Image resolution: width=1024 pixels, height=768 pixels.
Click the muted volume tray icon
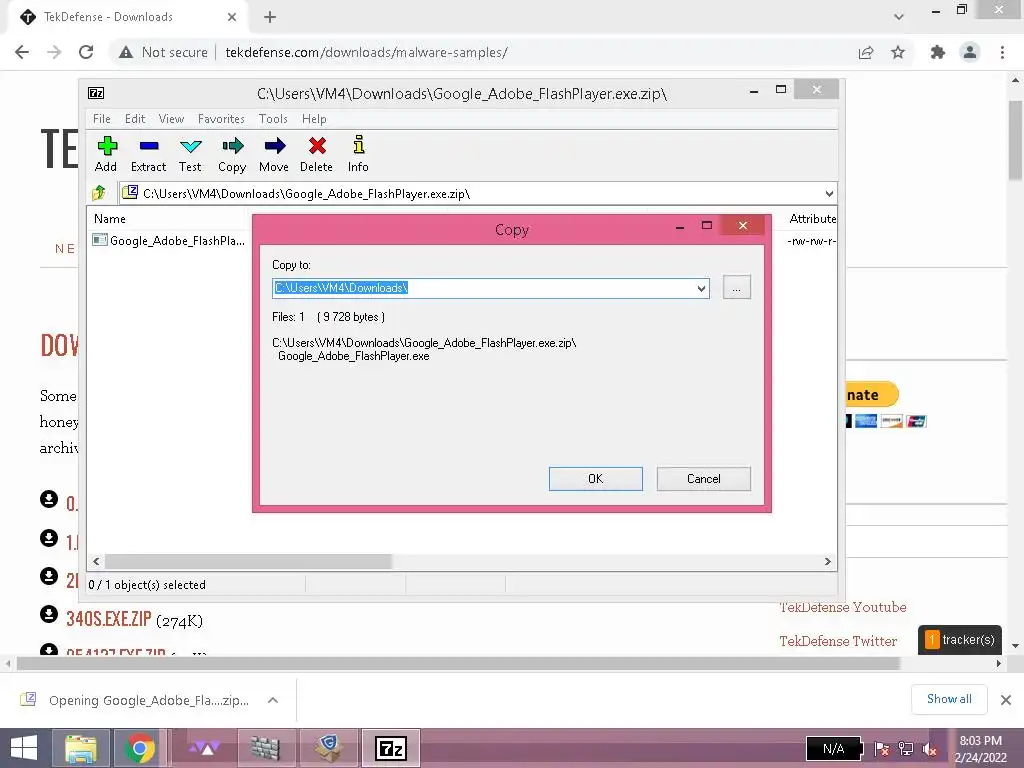click(929, 749)
